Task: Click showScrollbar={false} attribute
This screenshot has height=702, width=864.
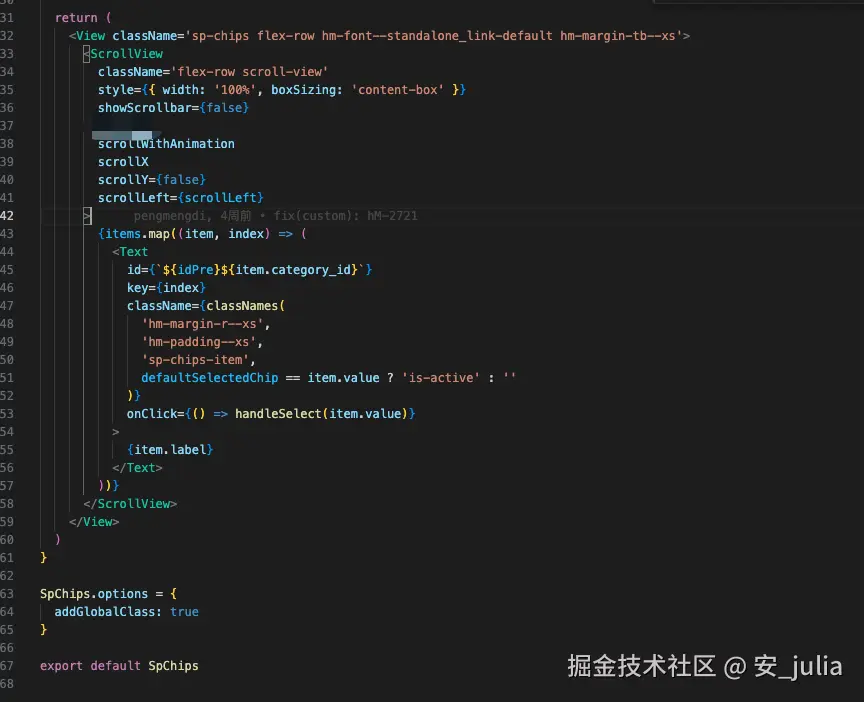Action: click(x=173, y=107)
